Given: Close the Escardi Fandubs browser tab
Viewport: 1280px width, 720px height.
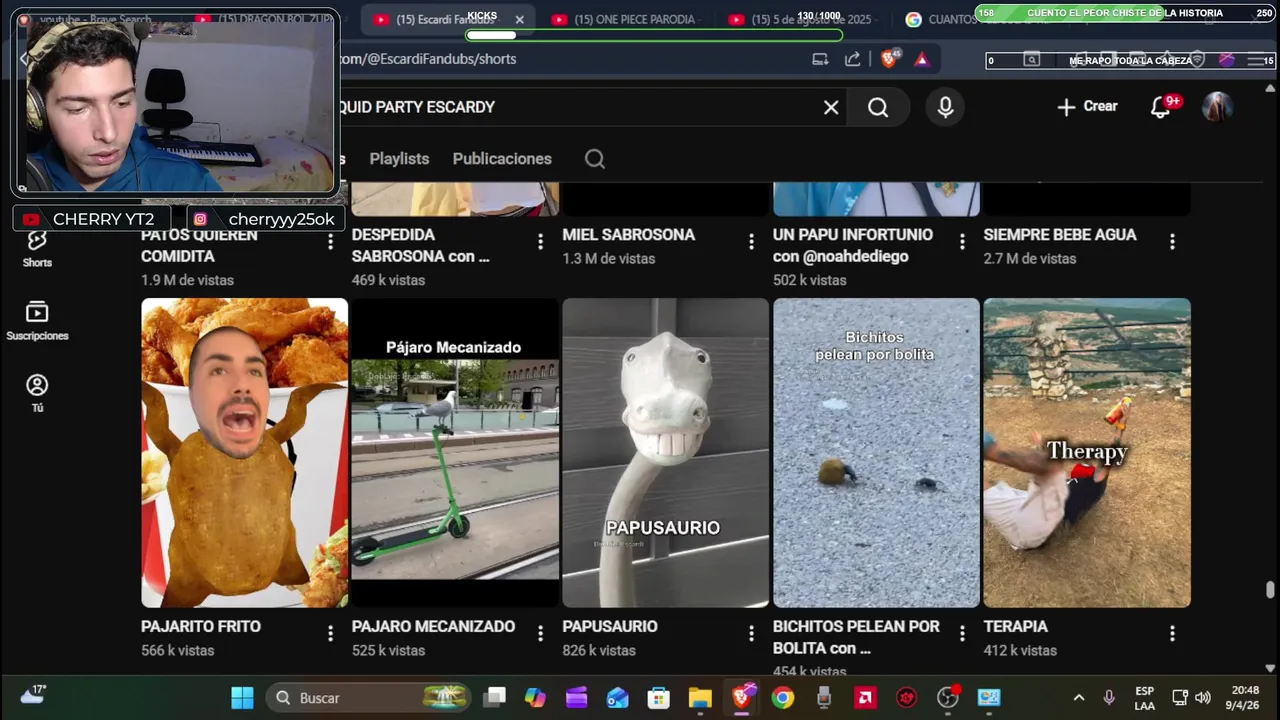Looking at the screenshot, I should tap(519, 19).
